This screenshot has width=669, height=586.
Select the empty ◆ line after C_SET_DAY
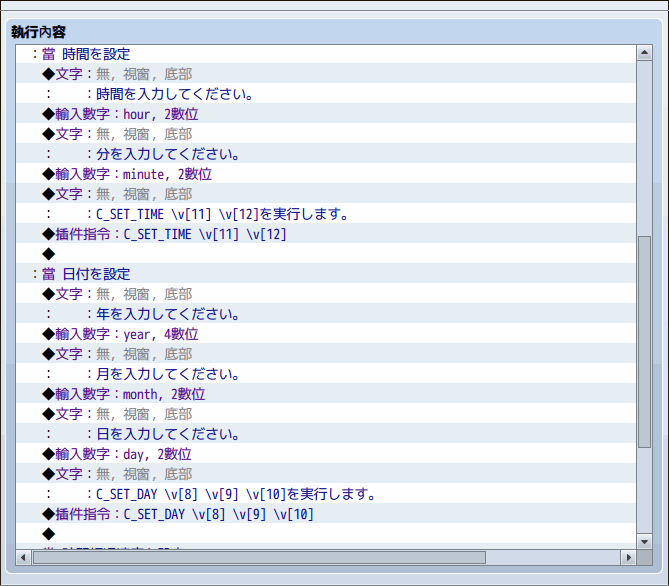point(326,534)
